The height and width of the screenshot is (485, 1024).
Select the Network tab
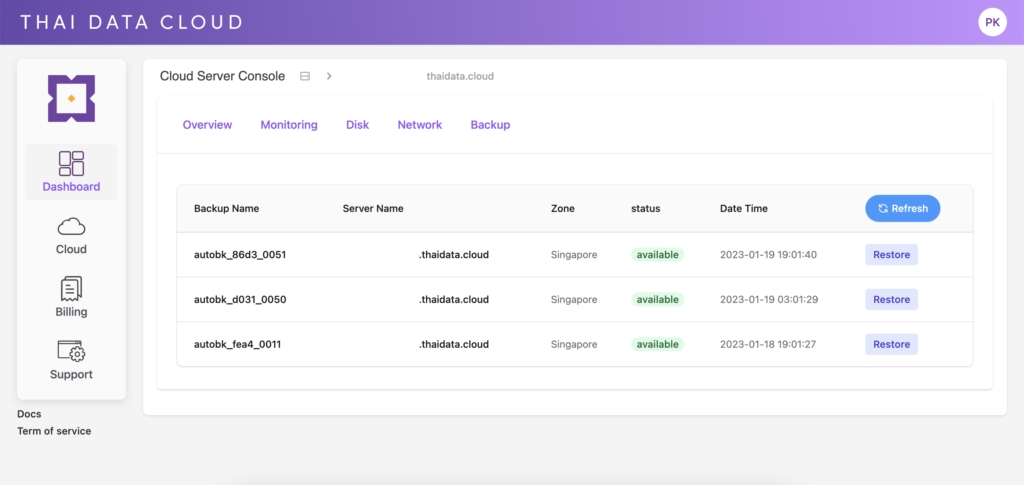(x=419, y=125)
